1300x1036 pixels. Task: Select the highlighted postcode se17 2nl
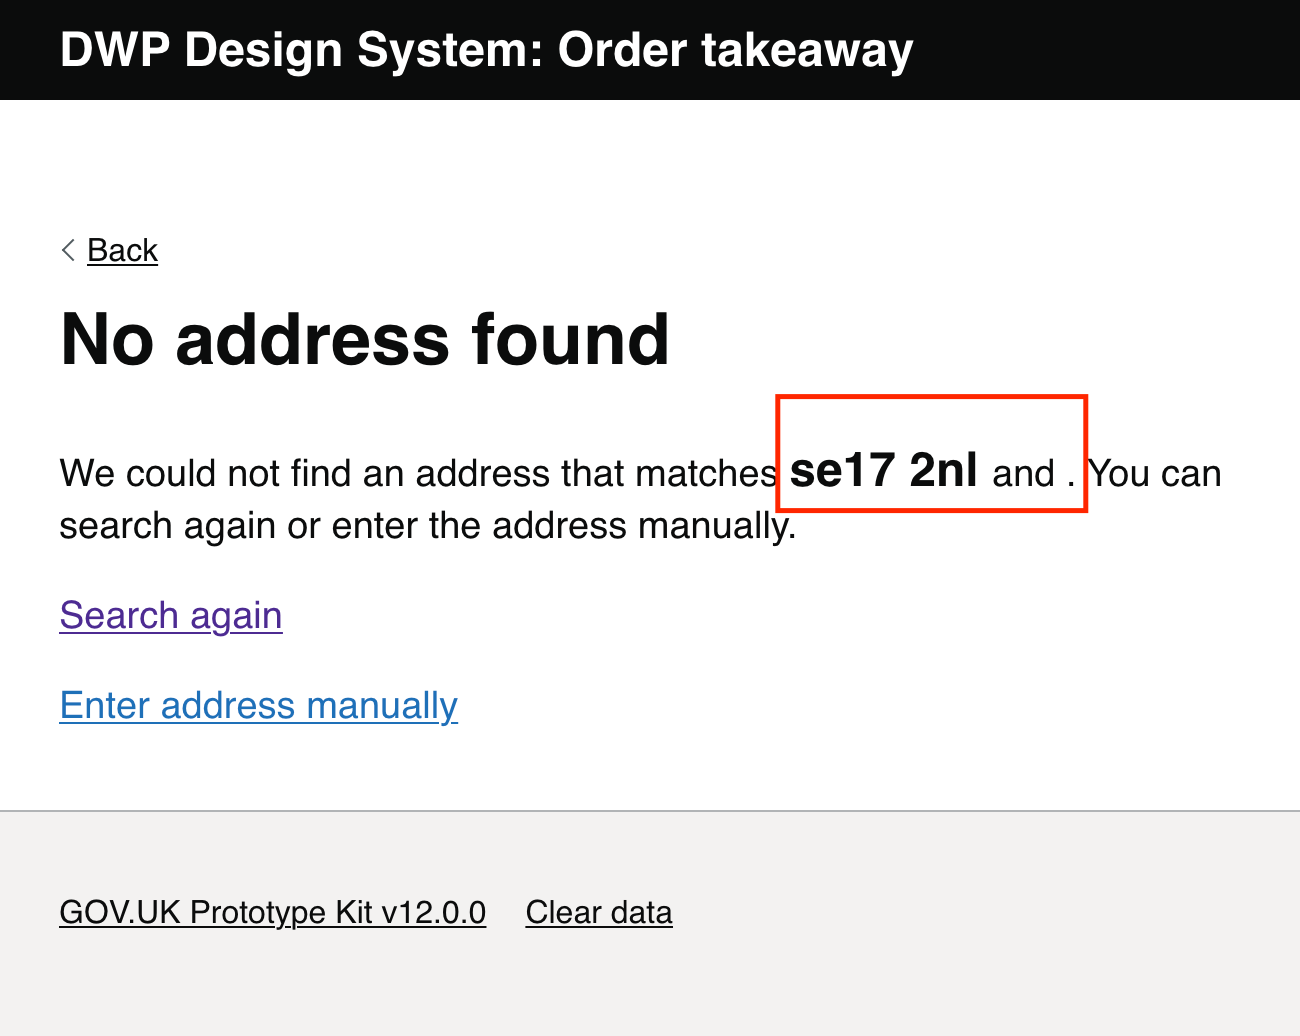883,472
